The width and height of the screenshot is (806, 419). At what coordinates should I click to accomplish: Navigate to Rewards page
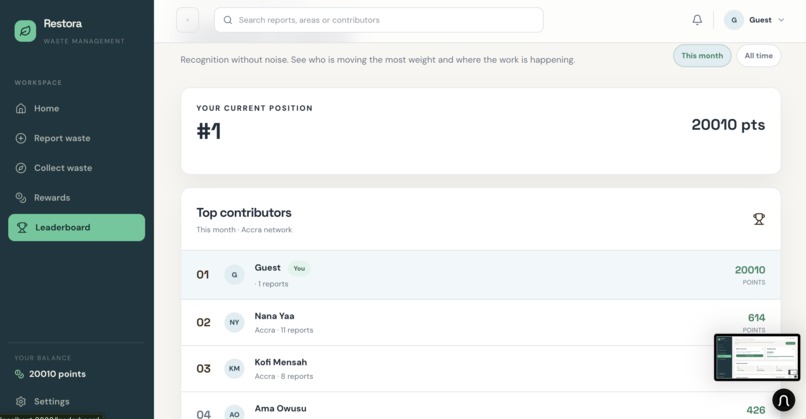click(x=77, y=198)
